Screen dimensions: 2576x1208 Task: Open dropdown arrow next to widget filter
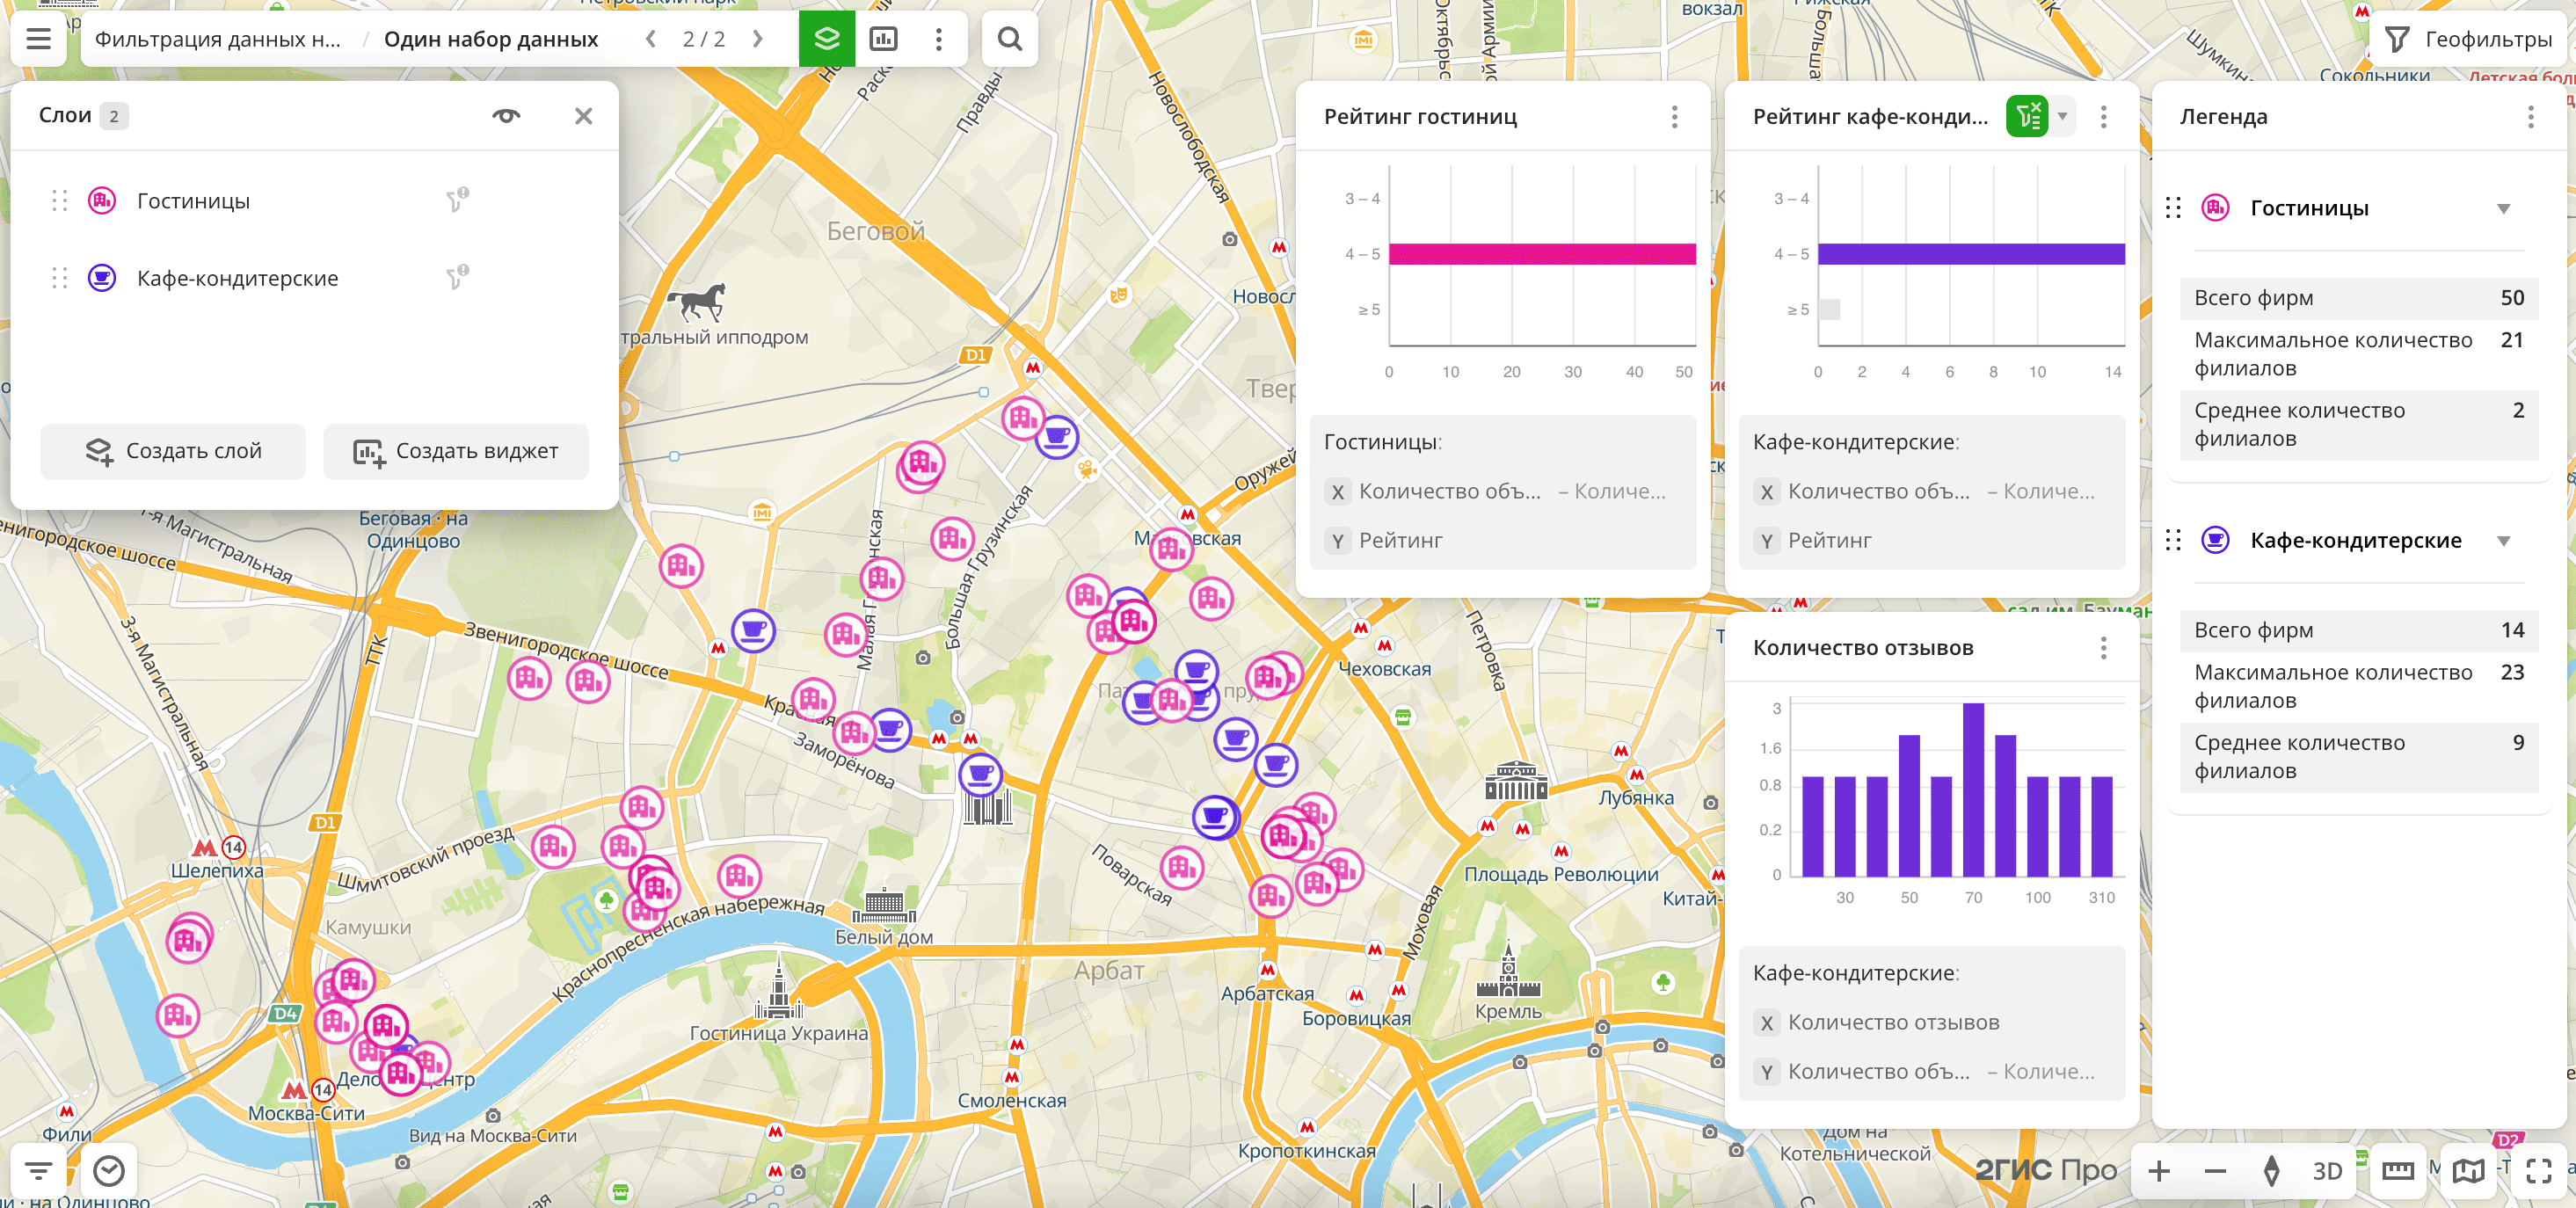tap(2062, 117)
